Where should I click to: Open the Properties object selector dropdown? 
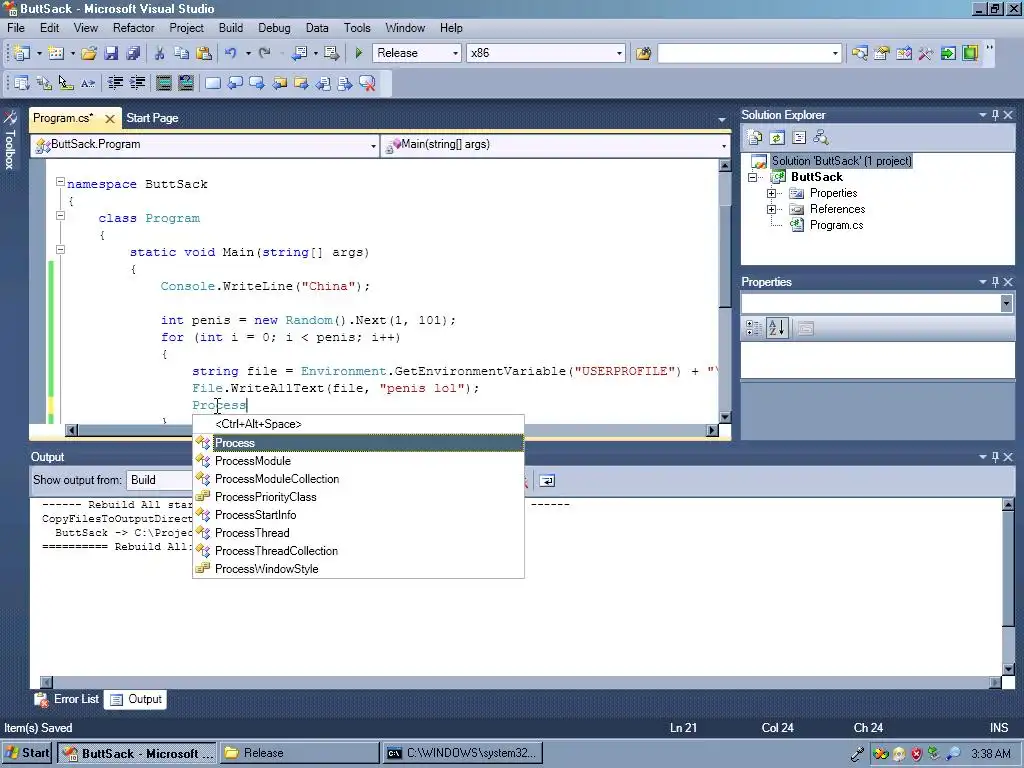coord(1006,303)
